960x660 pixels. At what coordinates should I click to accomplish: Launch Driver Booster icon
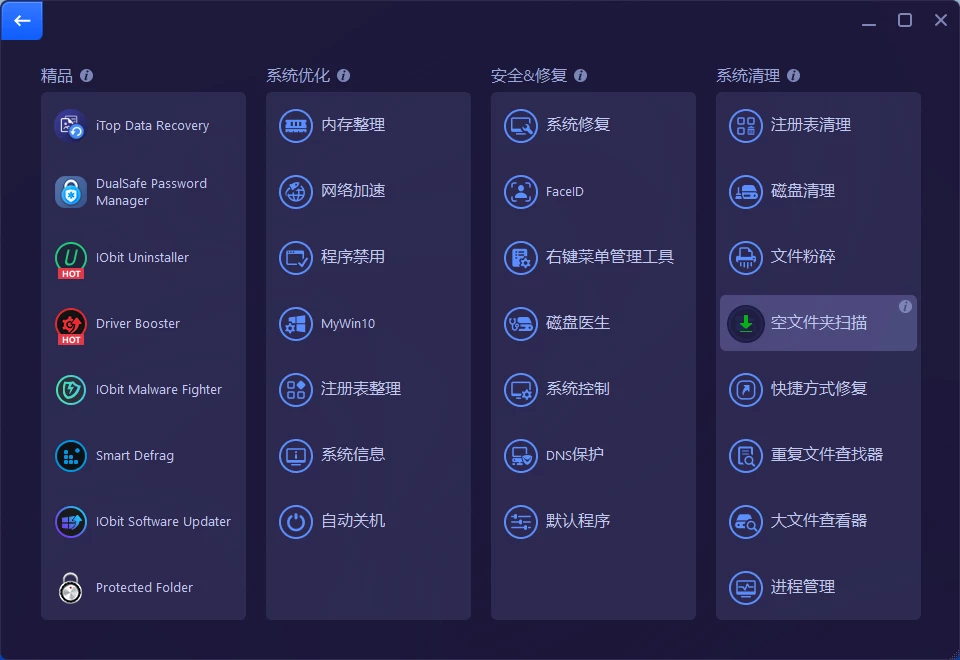pos(71,324)
